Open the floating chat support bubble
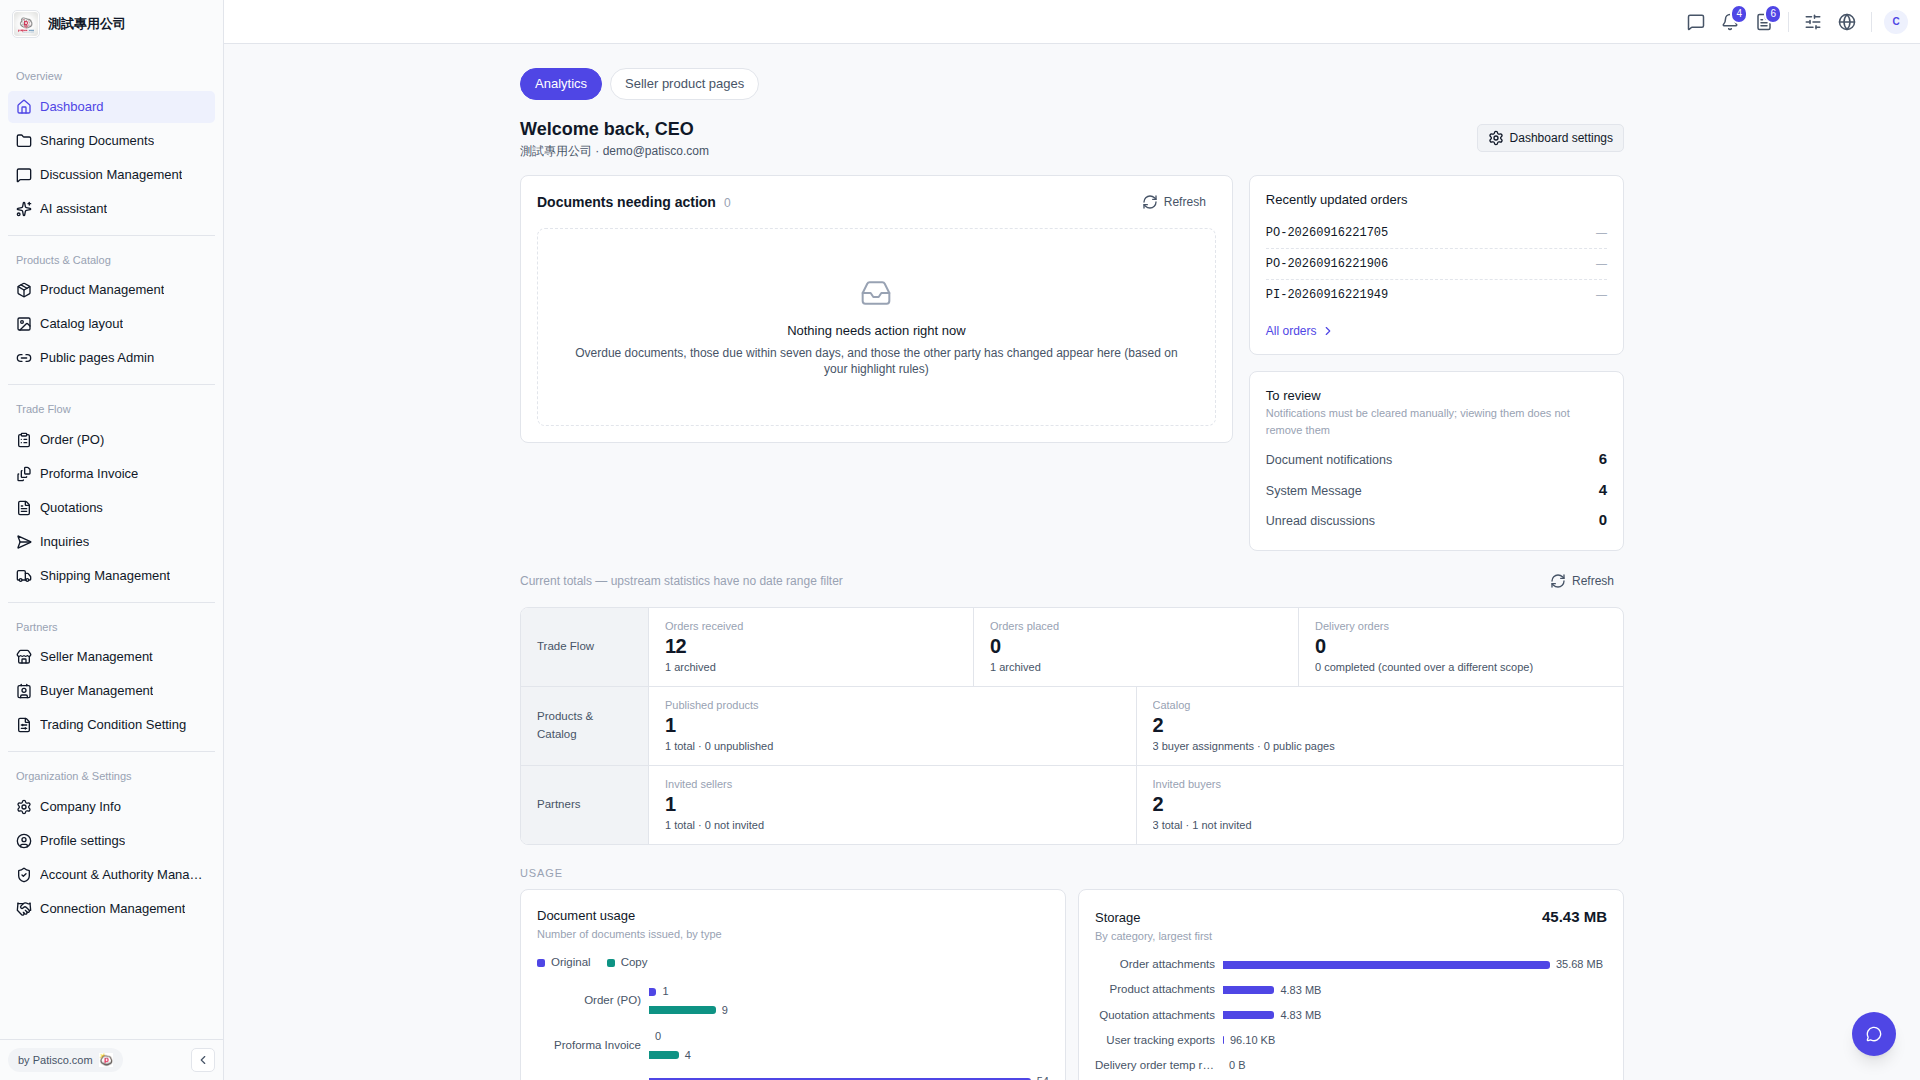Screen dimensions: 1920x1080 (1873, 1034)
